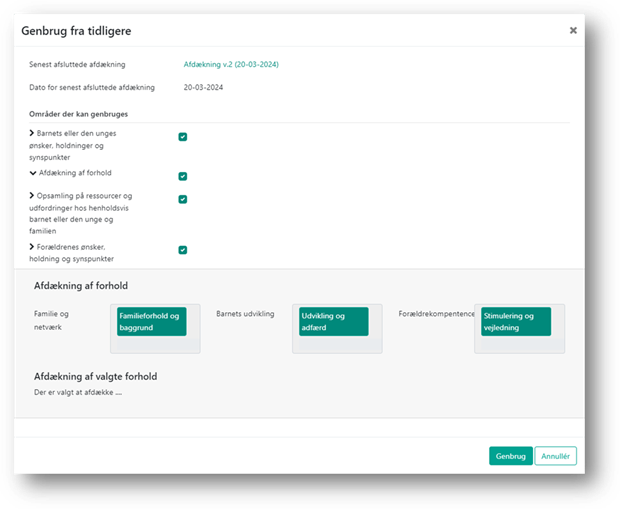Click the 20-03-2024 date value

tap(202, 87)
